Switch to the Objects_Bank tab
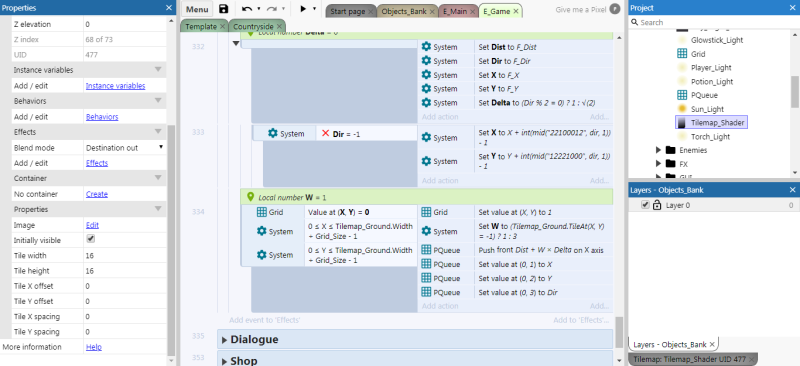800x366 pixels. pos(403,11)
